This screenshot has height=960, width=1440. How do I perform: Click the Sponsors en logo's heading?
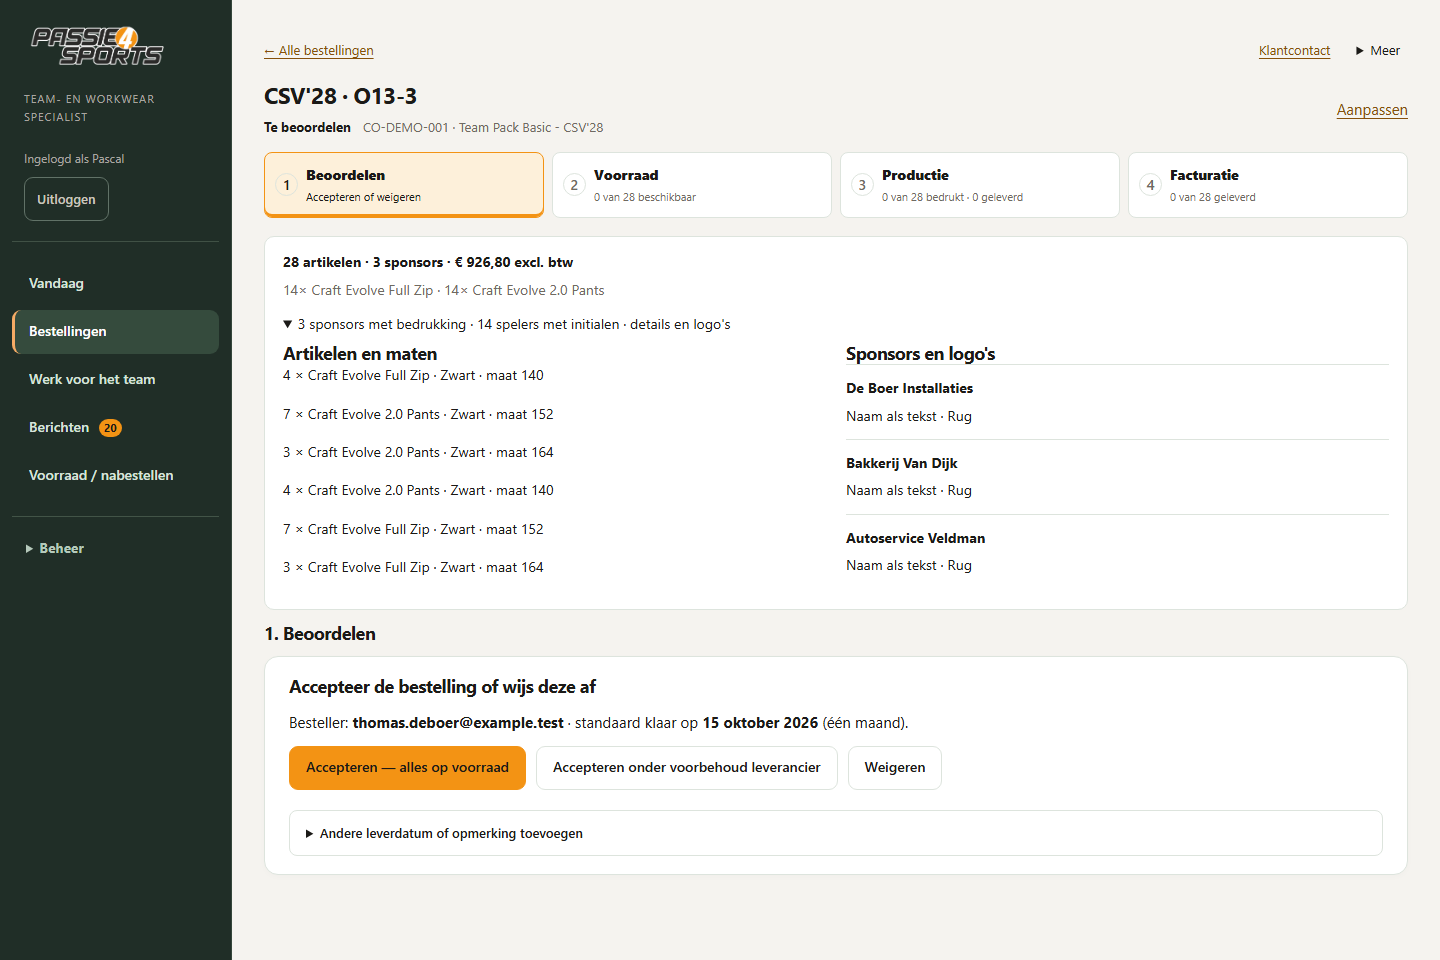pyautogui.click(x=920, y=354)
